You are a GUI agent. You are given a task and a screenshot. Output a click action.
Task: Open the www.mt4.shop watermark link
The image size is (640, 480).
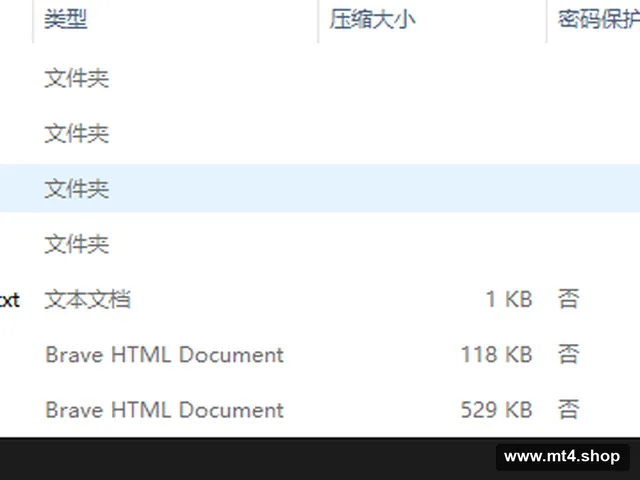coord(562,456)
